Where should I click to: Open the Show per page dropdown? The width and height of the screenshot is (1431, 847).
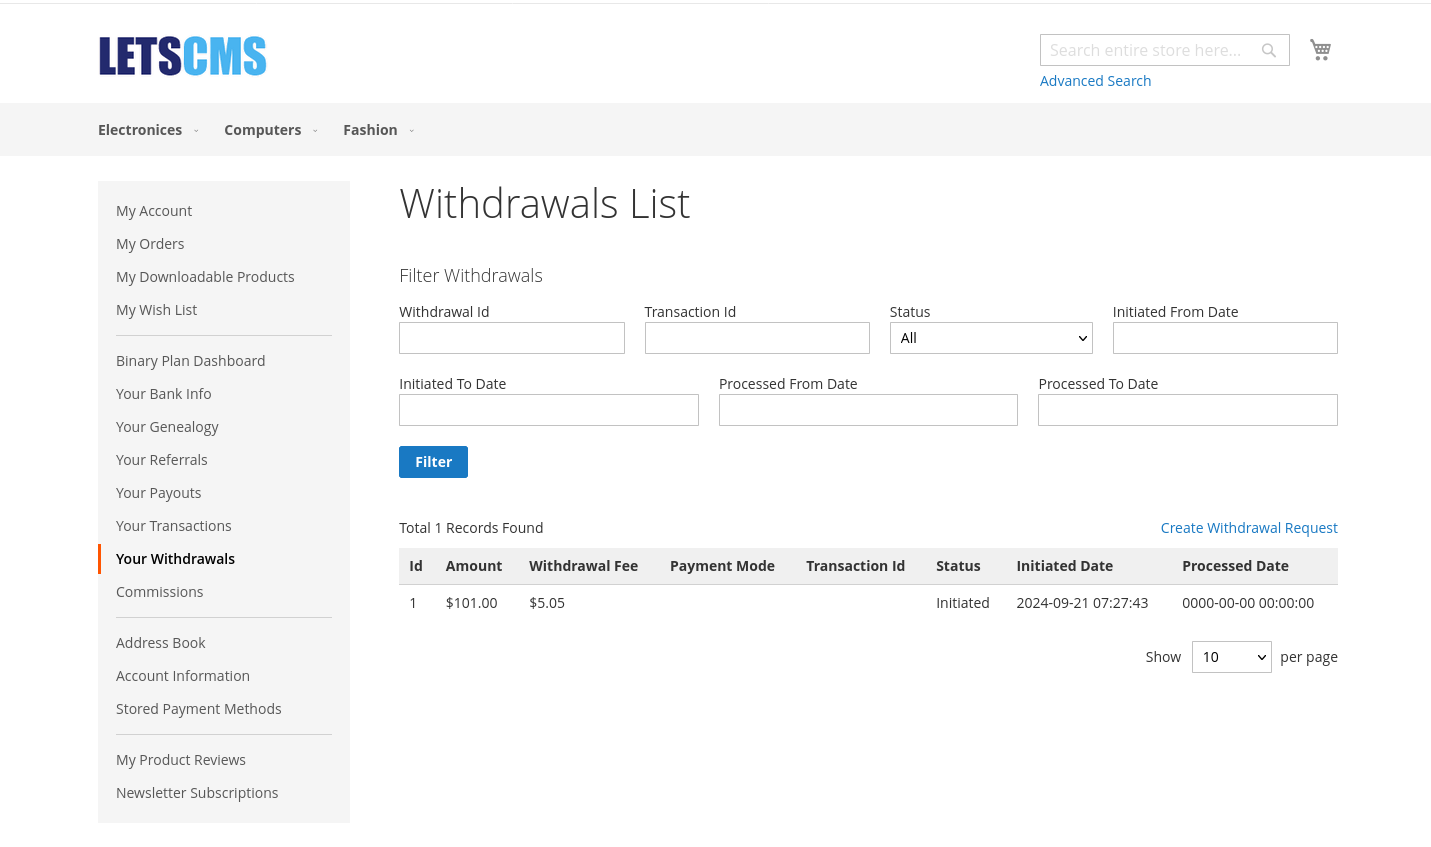(1231, 656)
